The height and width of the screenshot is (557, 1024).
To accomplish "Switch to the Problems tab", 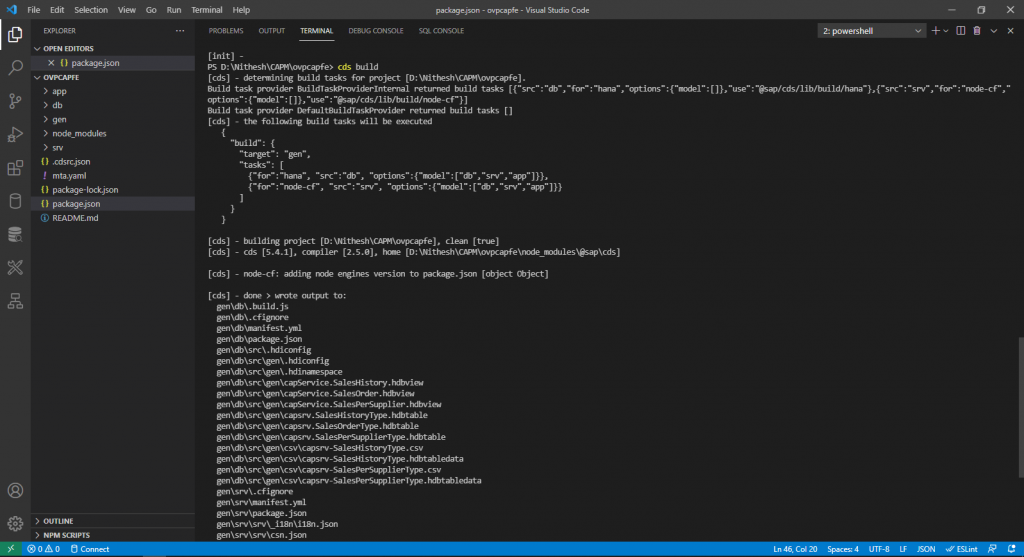I will pyautogui.click(x=226, y=31).
